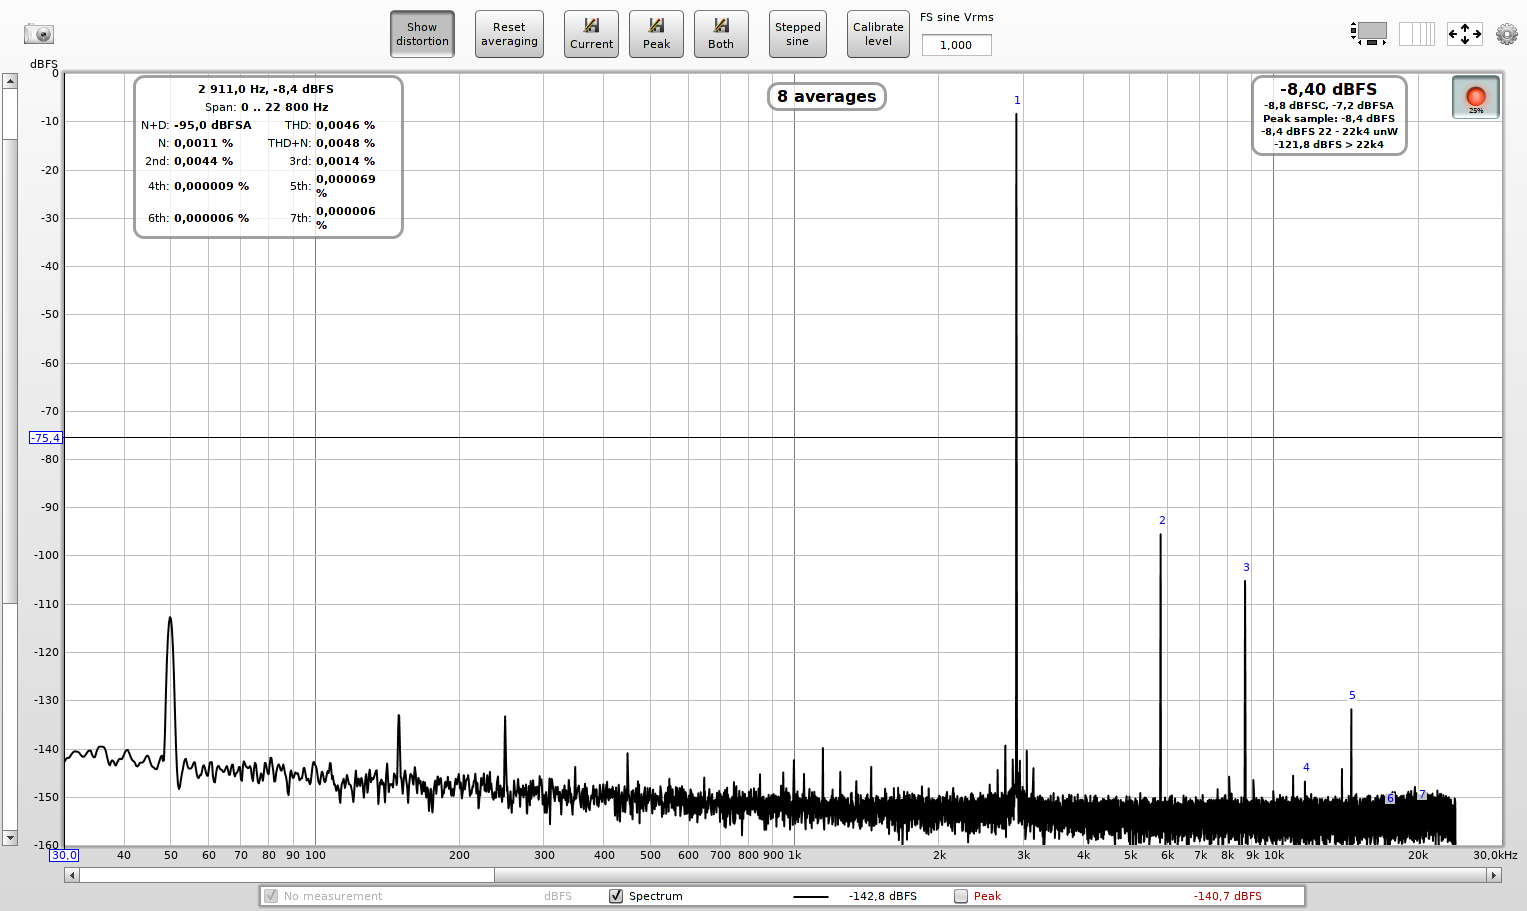Toggle No measurement checkbox
This screenshot has width=1527, height=911.
tap(271, 896)
